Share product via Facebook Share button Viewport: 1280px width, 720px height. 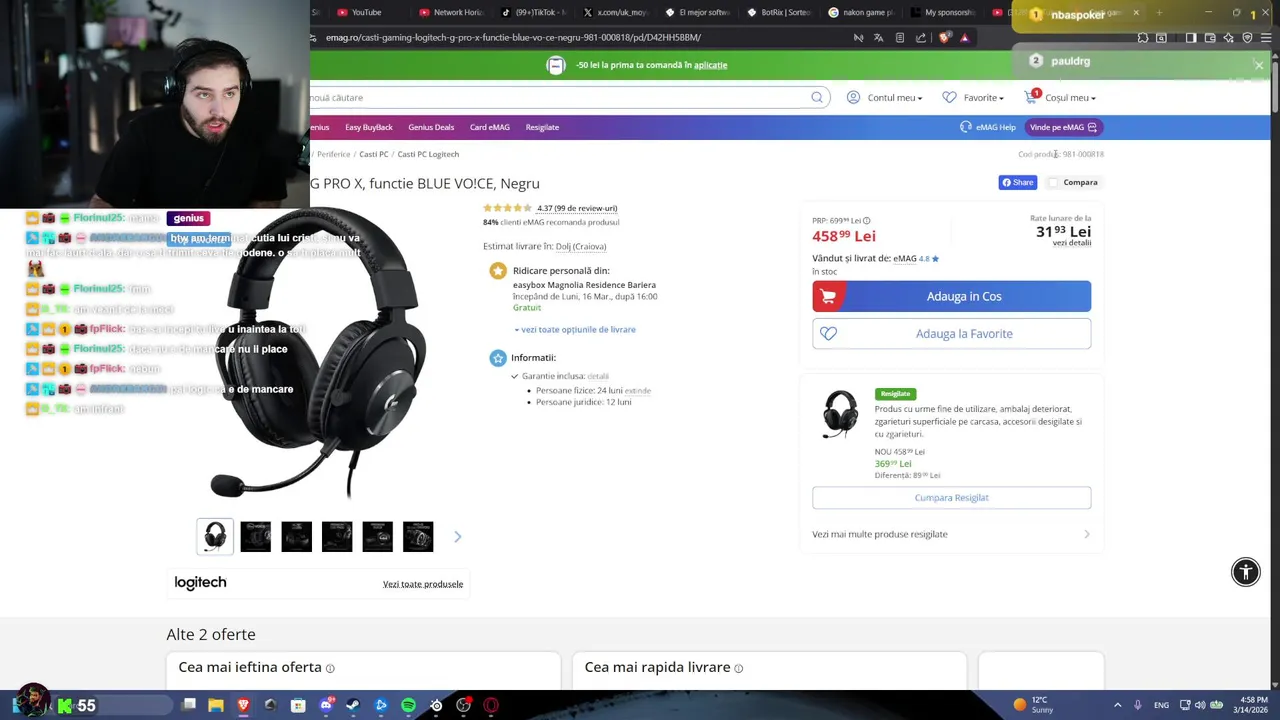(x=1018, y=182)
